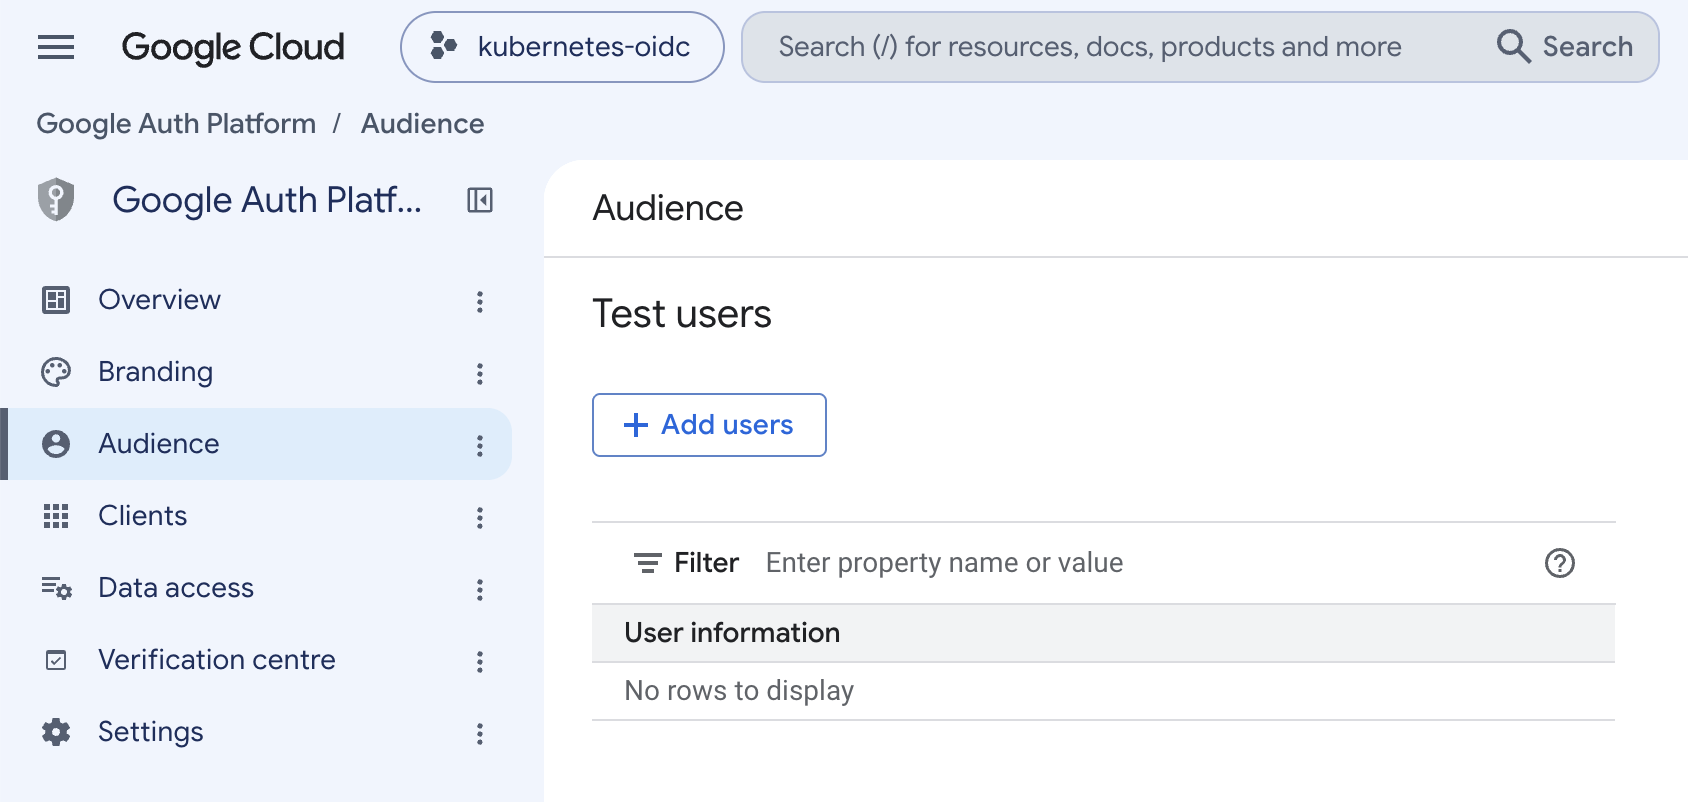This screenshot has height=802, width=1688.
Task: Click the Data access list-gear icon
Action: click(x=56, y=588)
